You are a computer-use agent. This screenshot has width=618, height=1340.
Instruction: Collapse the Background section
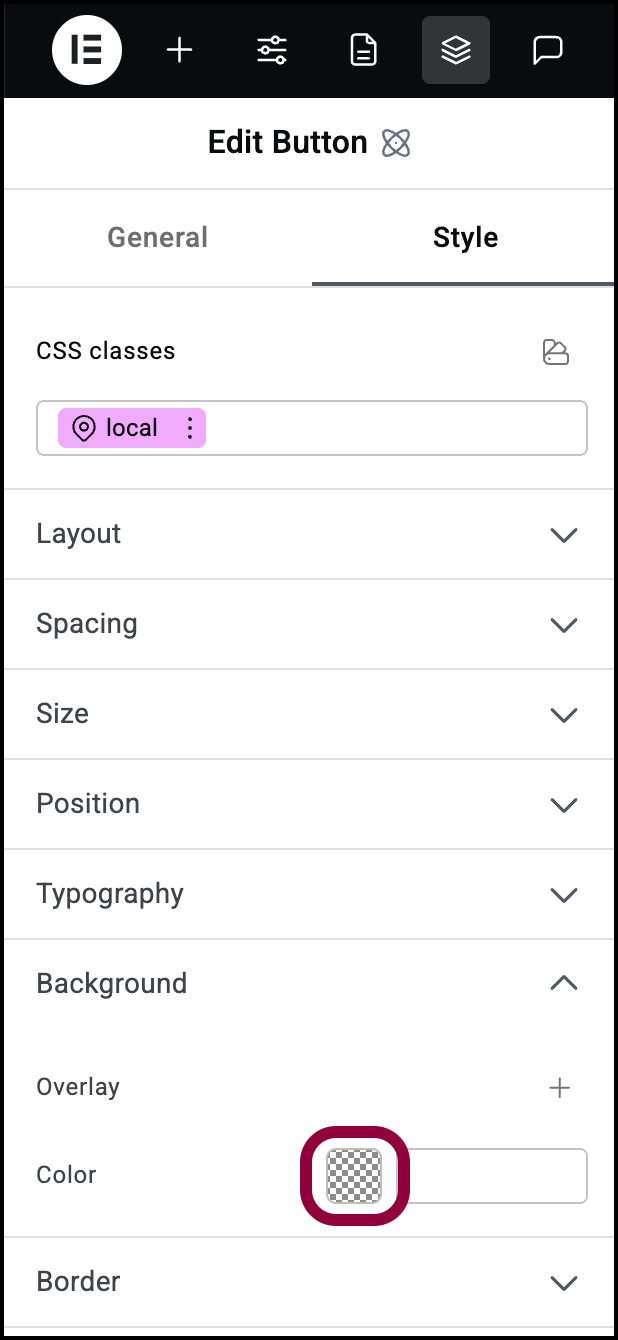pyautogui.click(x=563, y=983)
